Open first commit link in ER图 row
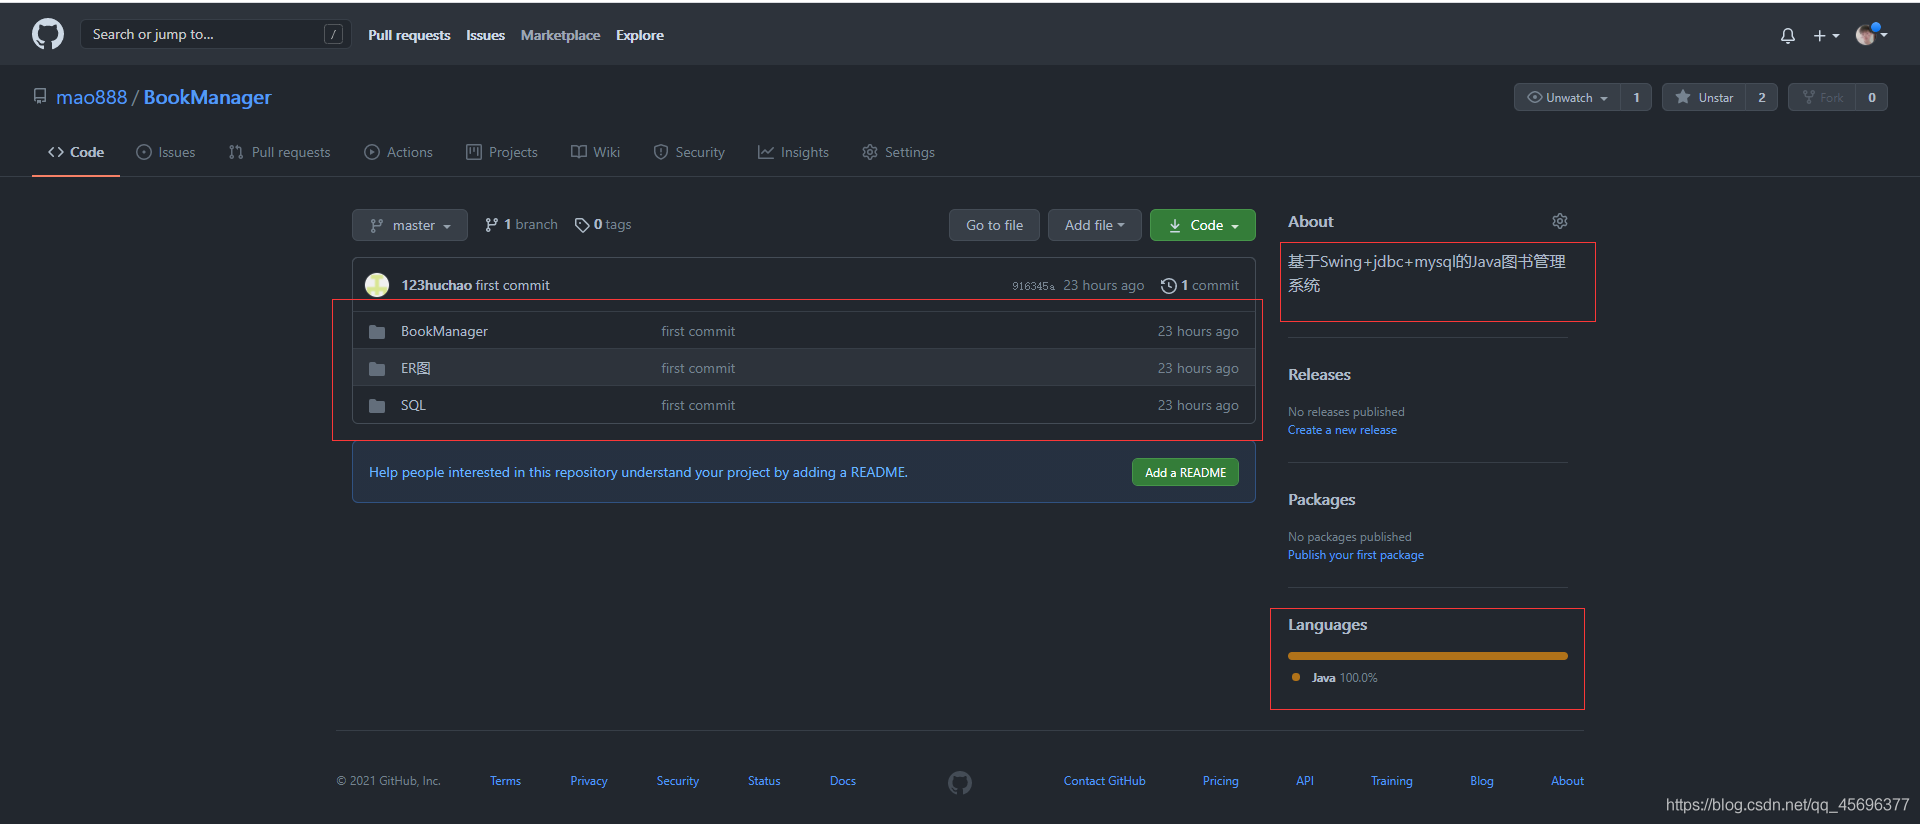This screenshot has height=824, width=1920. point(698,368)
